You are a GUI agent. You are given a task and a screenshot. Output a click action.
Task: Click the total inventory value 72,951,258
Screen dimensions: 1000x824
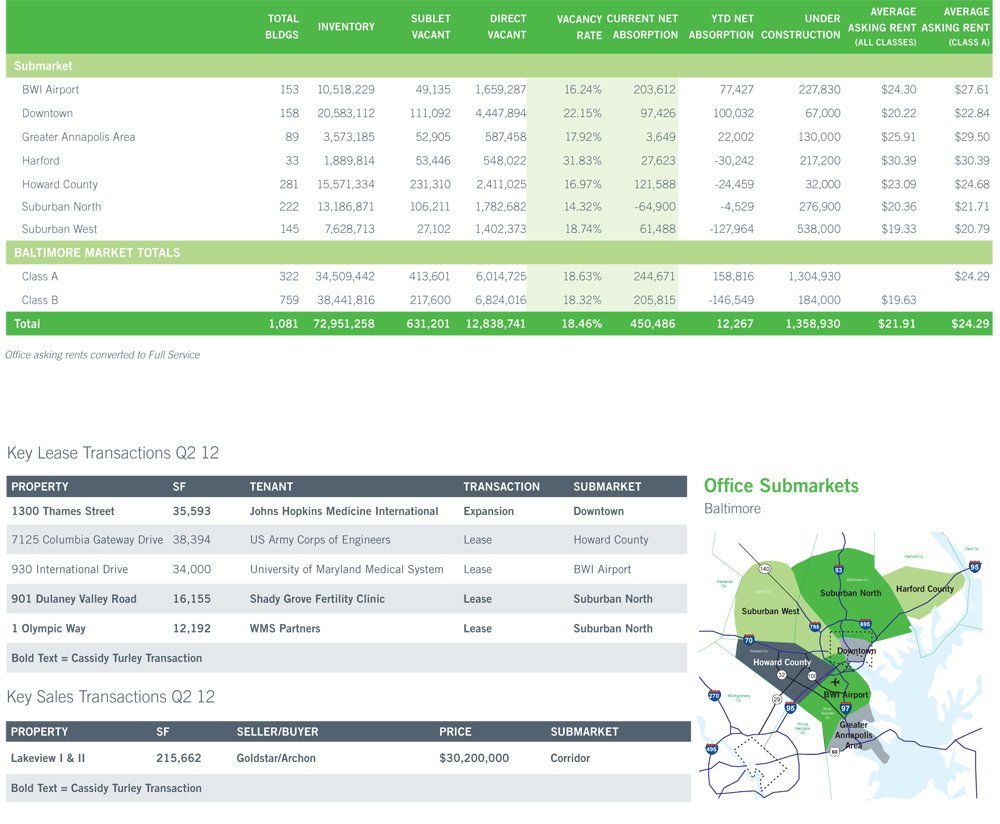[344, 324]
